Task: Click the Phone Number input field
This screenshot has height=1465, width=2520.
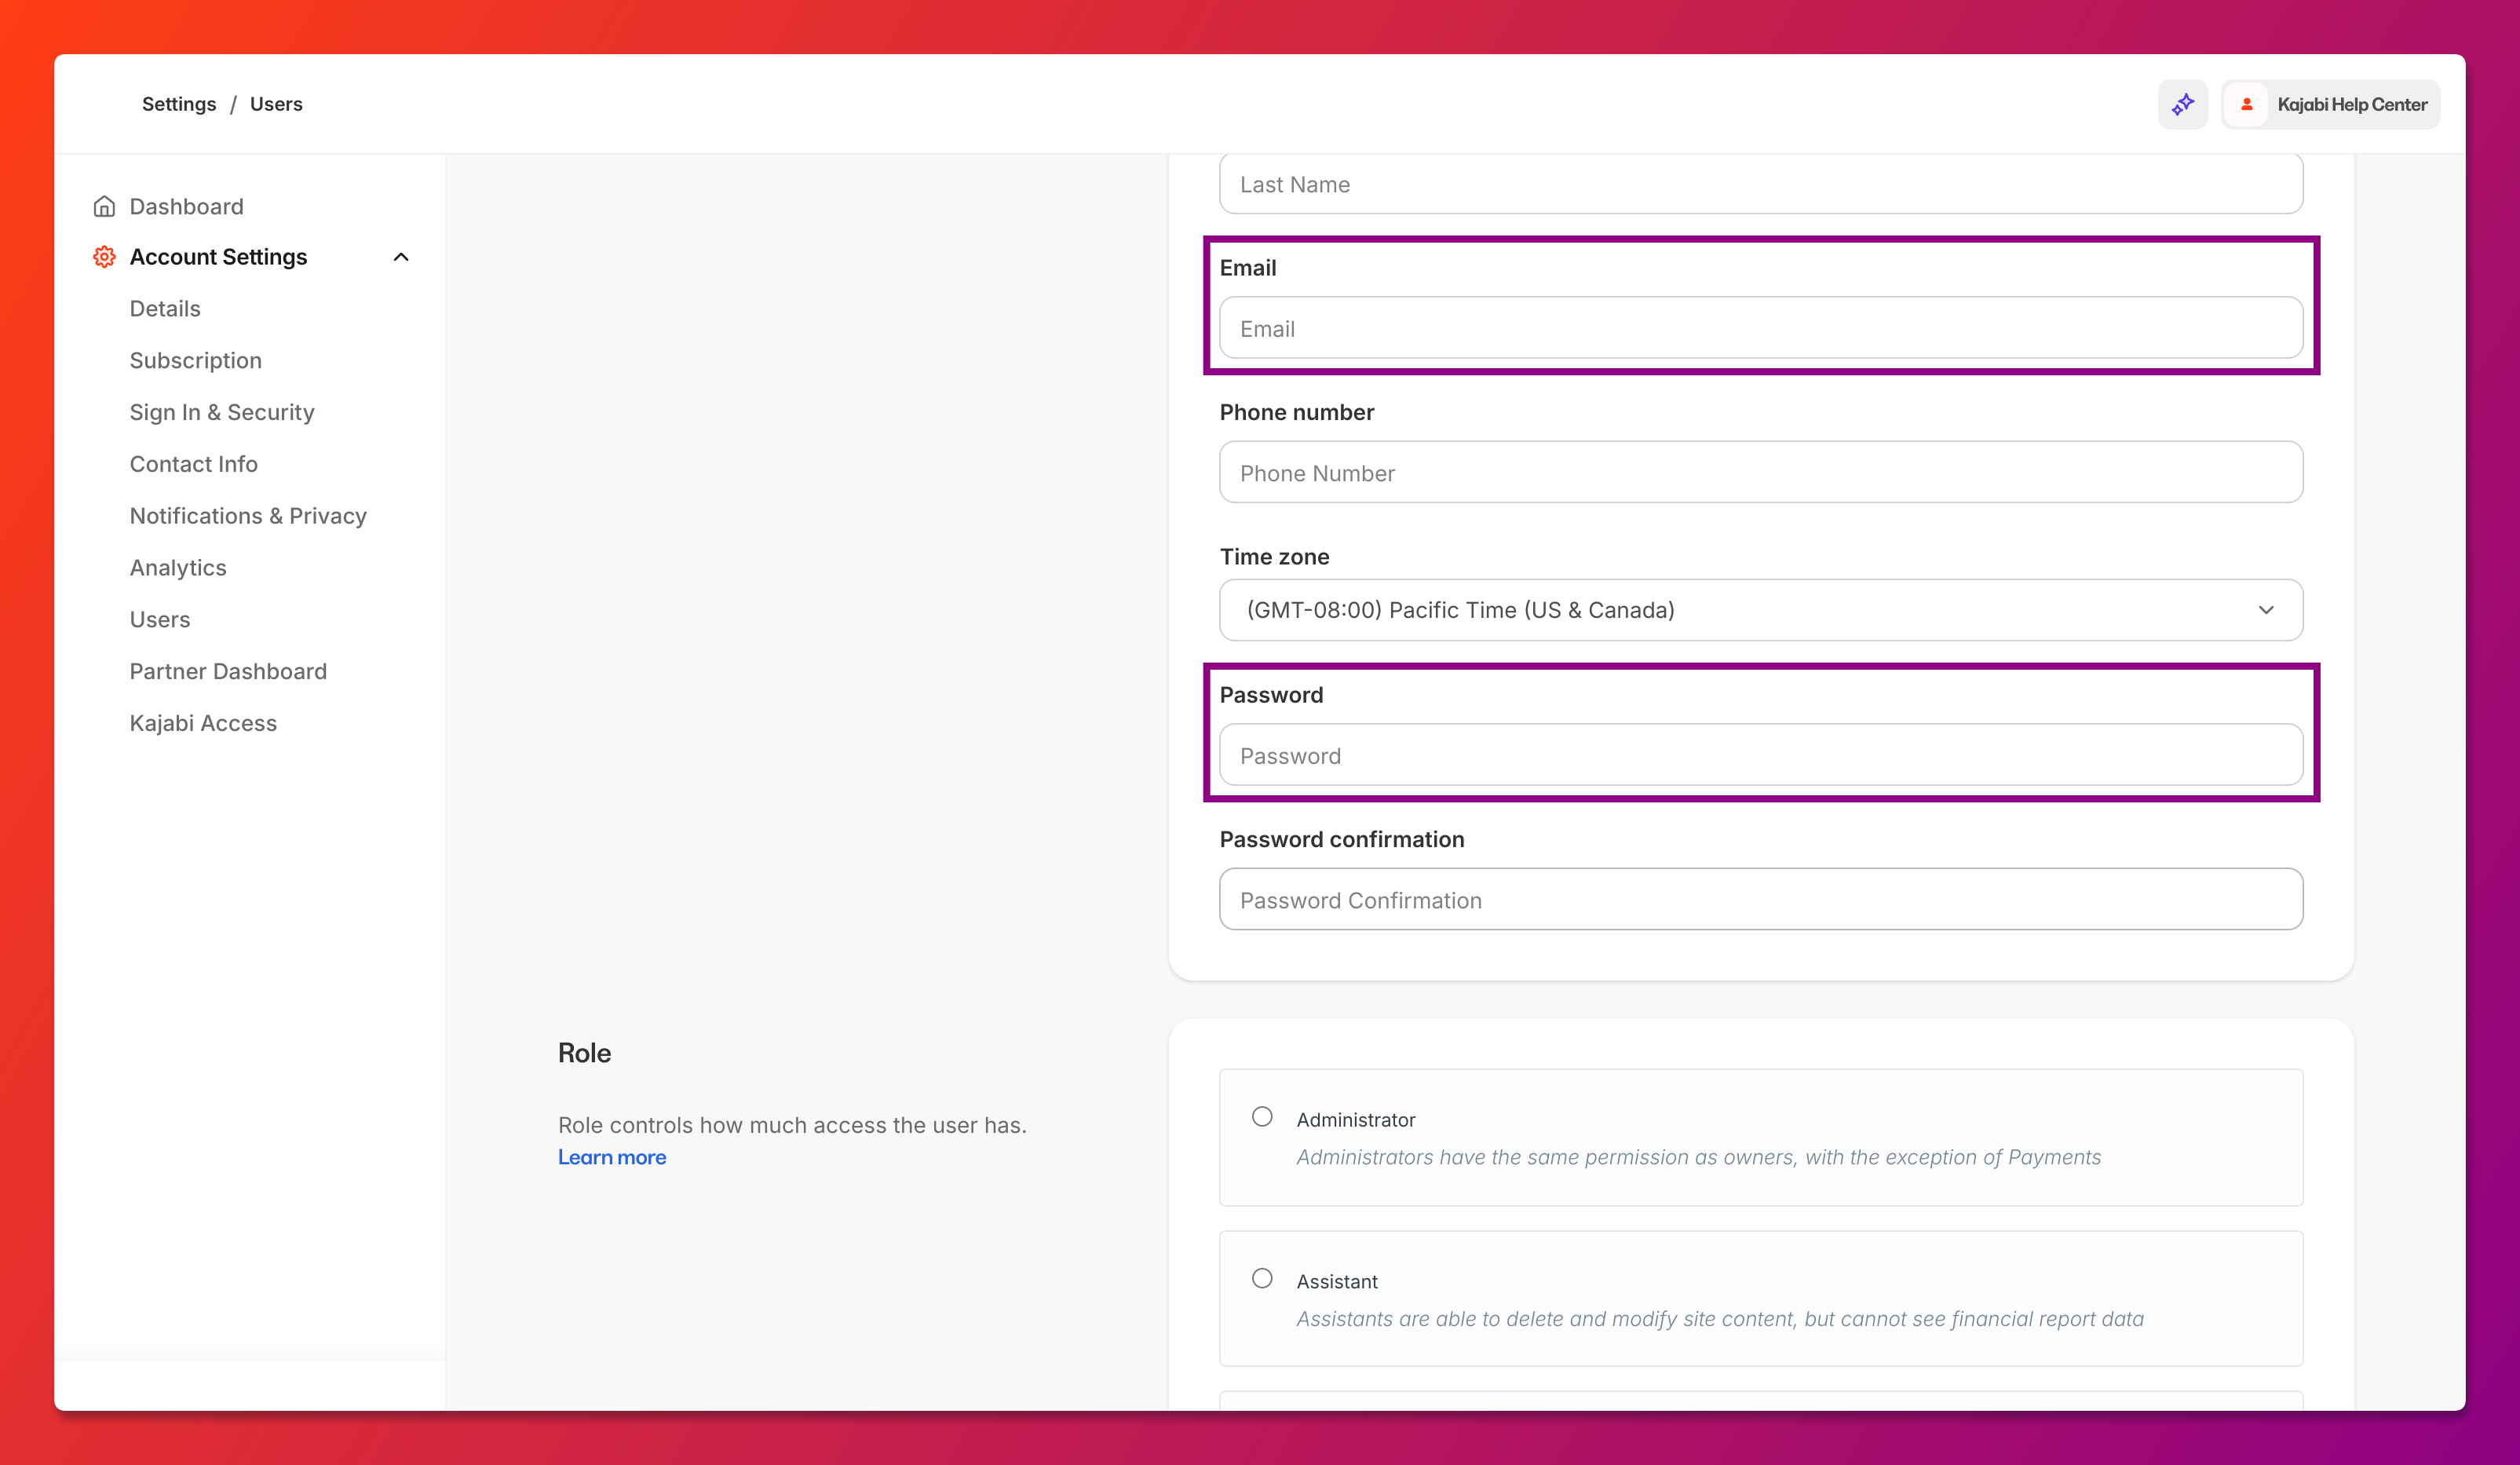Action: [x=1761, y=472]
